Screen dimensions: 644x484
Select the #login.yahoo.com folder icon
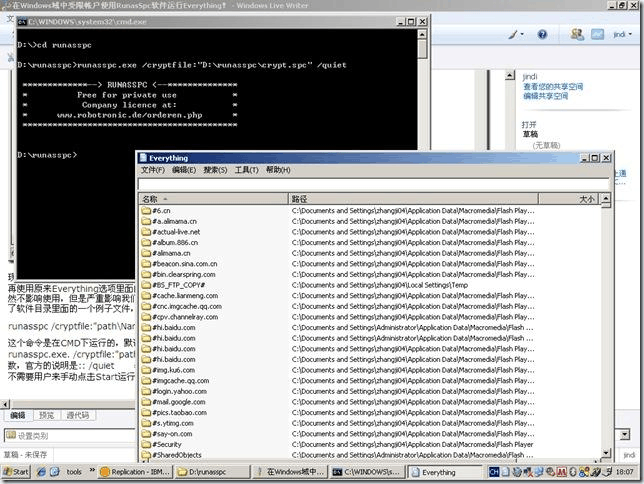[146, 392]
